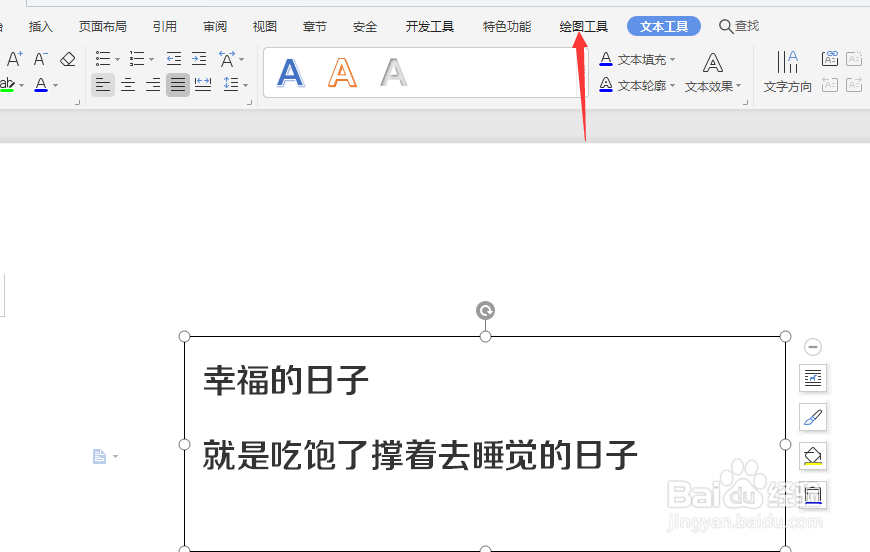
Task: Click the text box rotation handle
Action: (x=485, y=311)
